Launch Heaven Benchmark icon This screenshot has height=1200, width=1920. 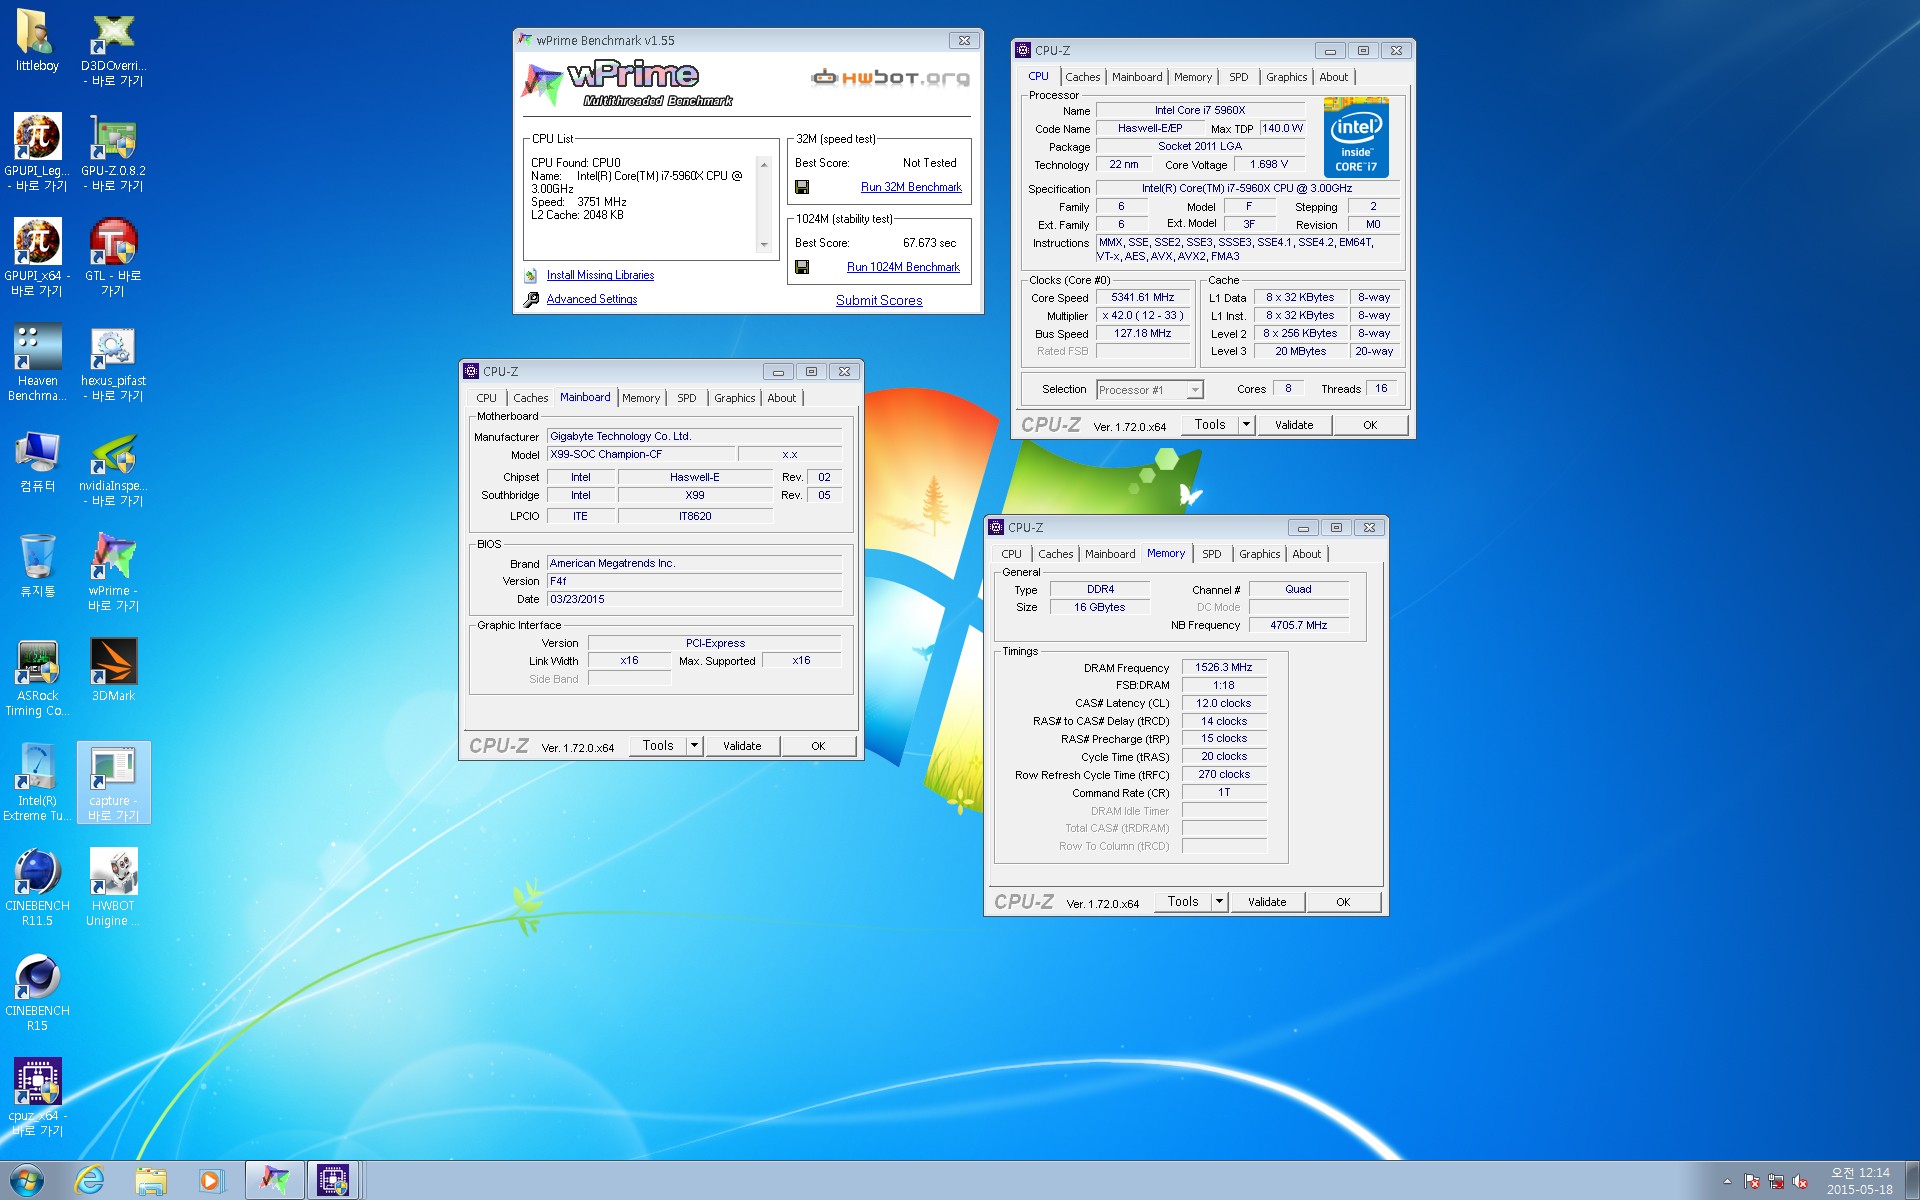(37, 362)
